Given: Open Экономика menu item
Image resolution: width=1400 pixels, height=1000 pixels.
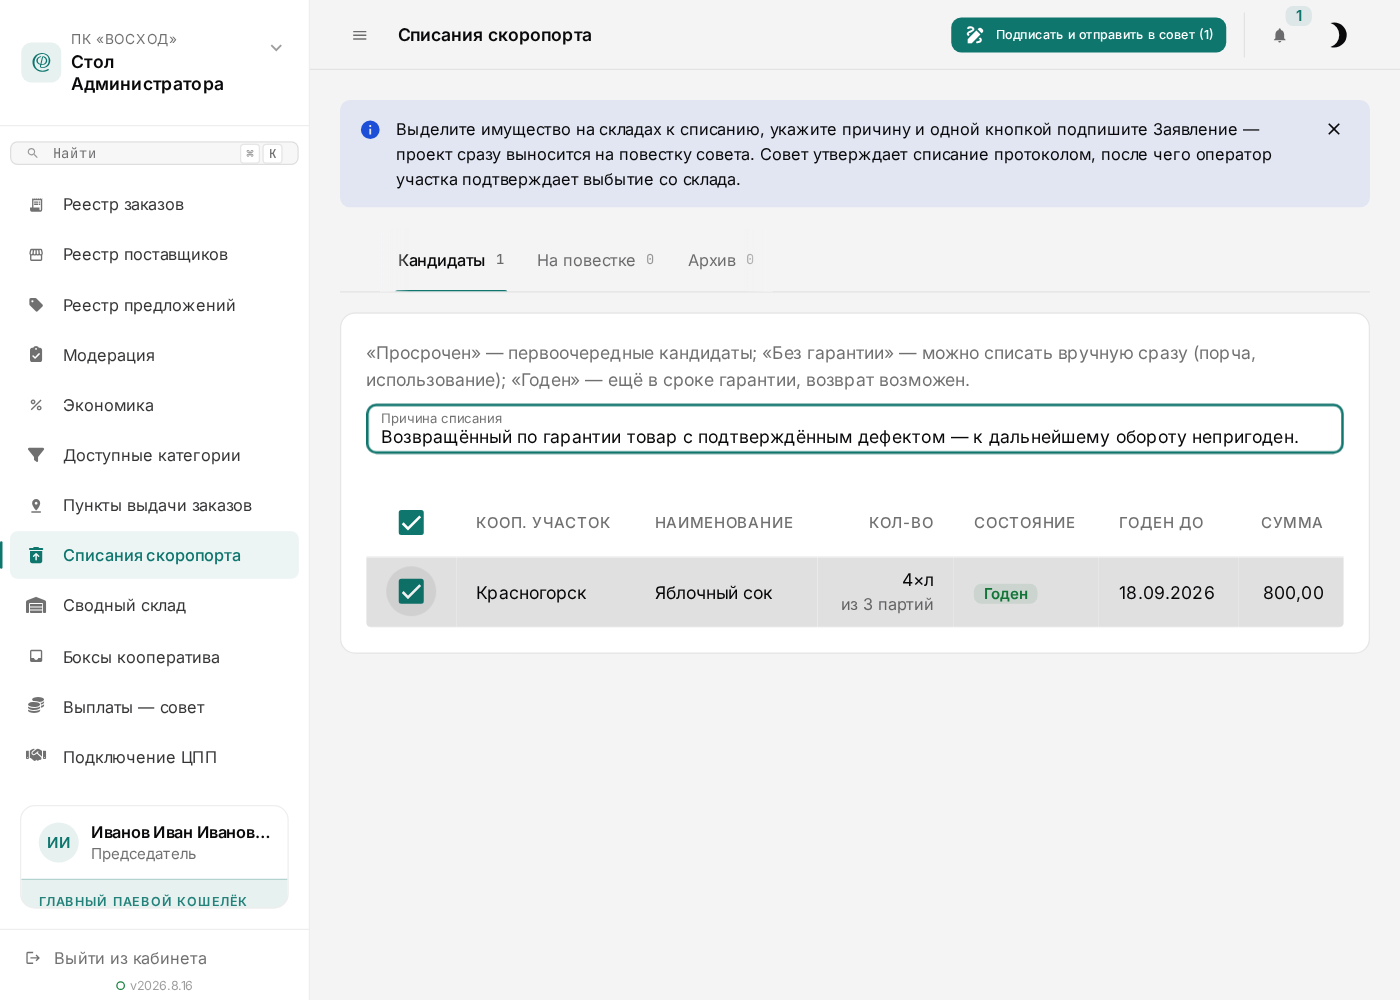Looking at the screenshot, I should (154, 405).
